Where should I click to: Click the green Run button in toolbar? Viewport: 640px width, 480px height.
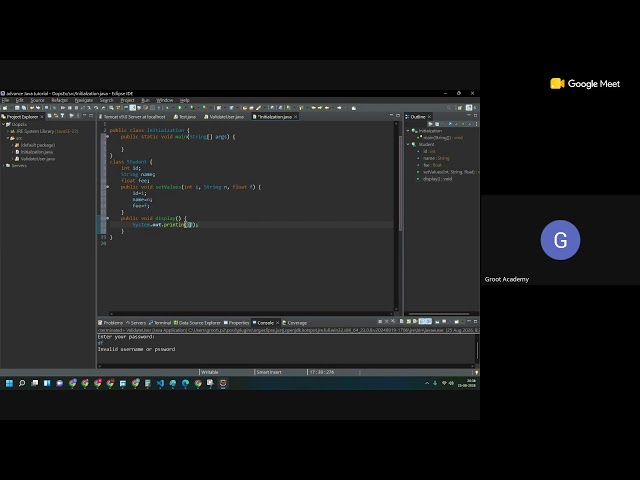(x=180, y=108)
